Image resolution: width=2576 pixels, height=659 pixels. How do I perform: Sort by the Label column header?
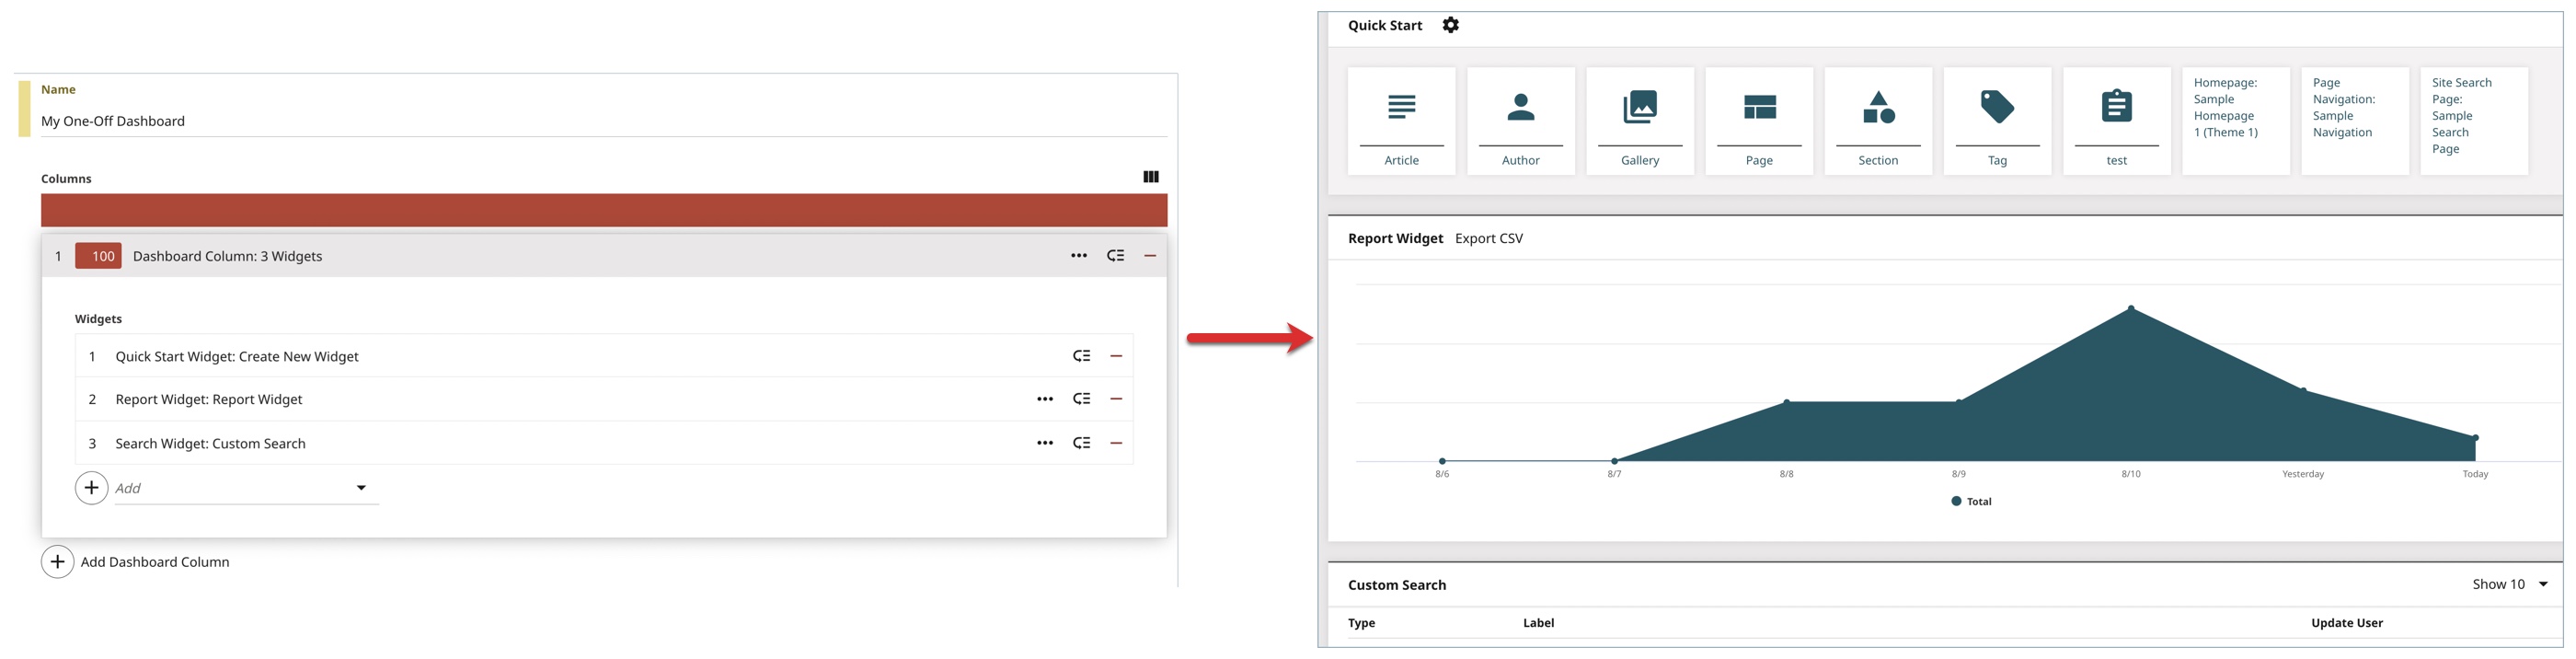[x=1538, y=623]
